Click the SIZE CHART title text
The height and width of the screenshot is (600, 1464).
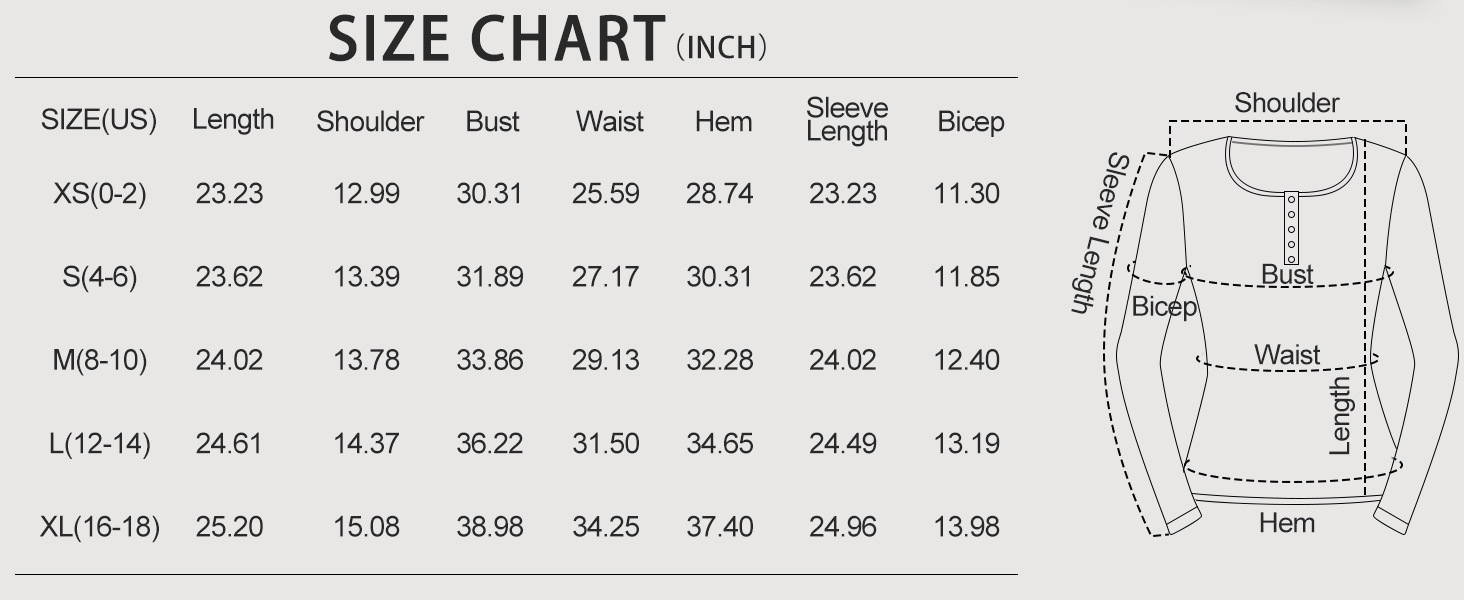pyautogui.click(x=496, y=39)
